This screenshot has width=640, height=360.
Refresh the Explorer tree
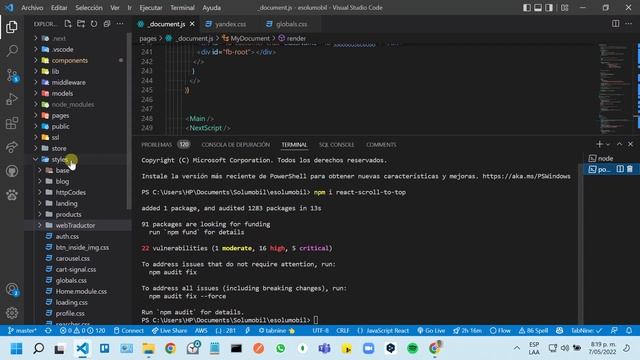click(x=94, y=24)
